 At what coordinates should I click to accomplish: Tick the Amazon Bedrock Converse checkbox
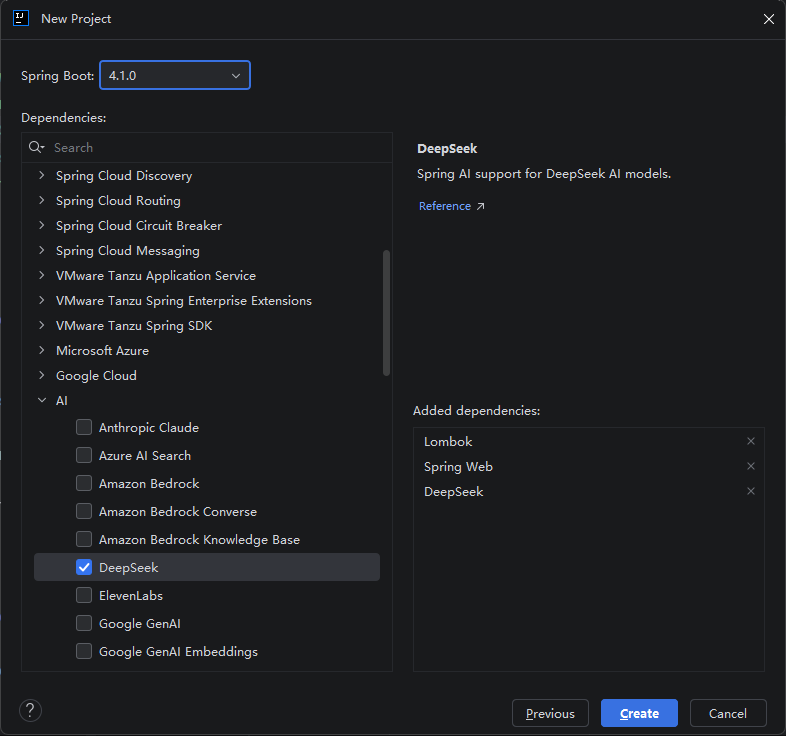click(x=84, y=511)
